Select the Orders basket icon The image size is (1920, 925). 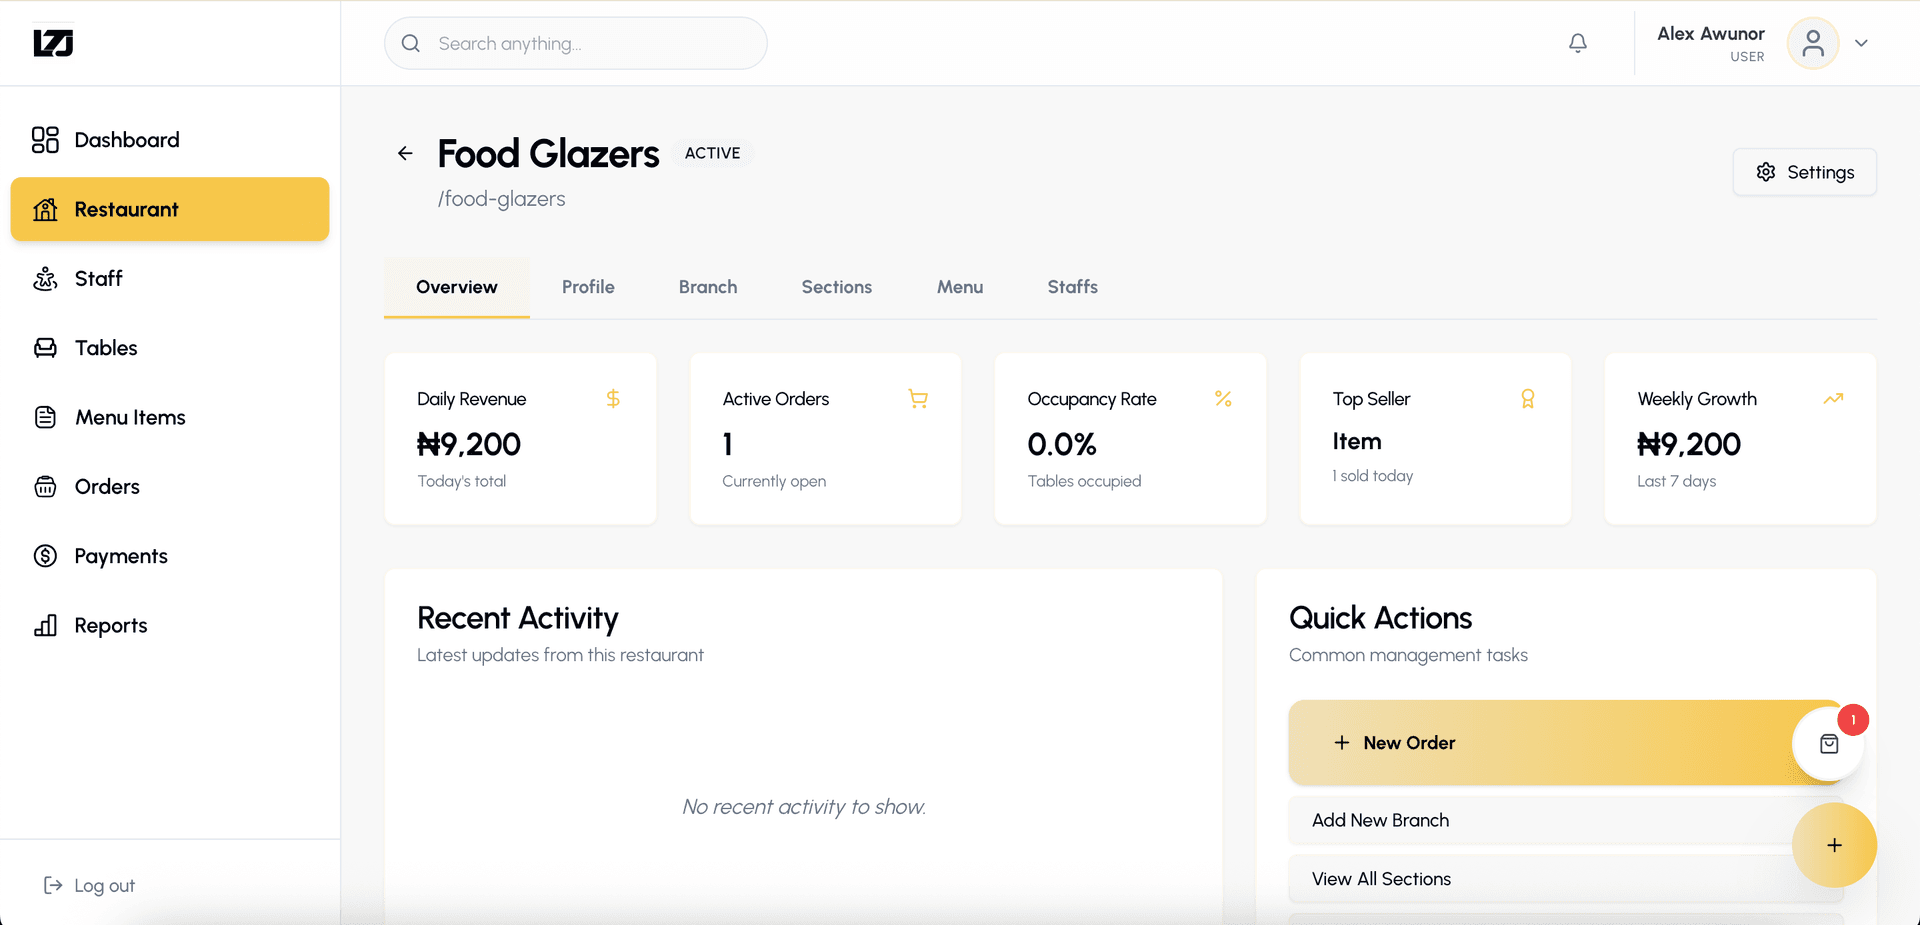(x=45, y=486)
